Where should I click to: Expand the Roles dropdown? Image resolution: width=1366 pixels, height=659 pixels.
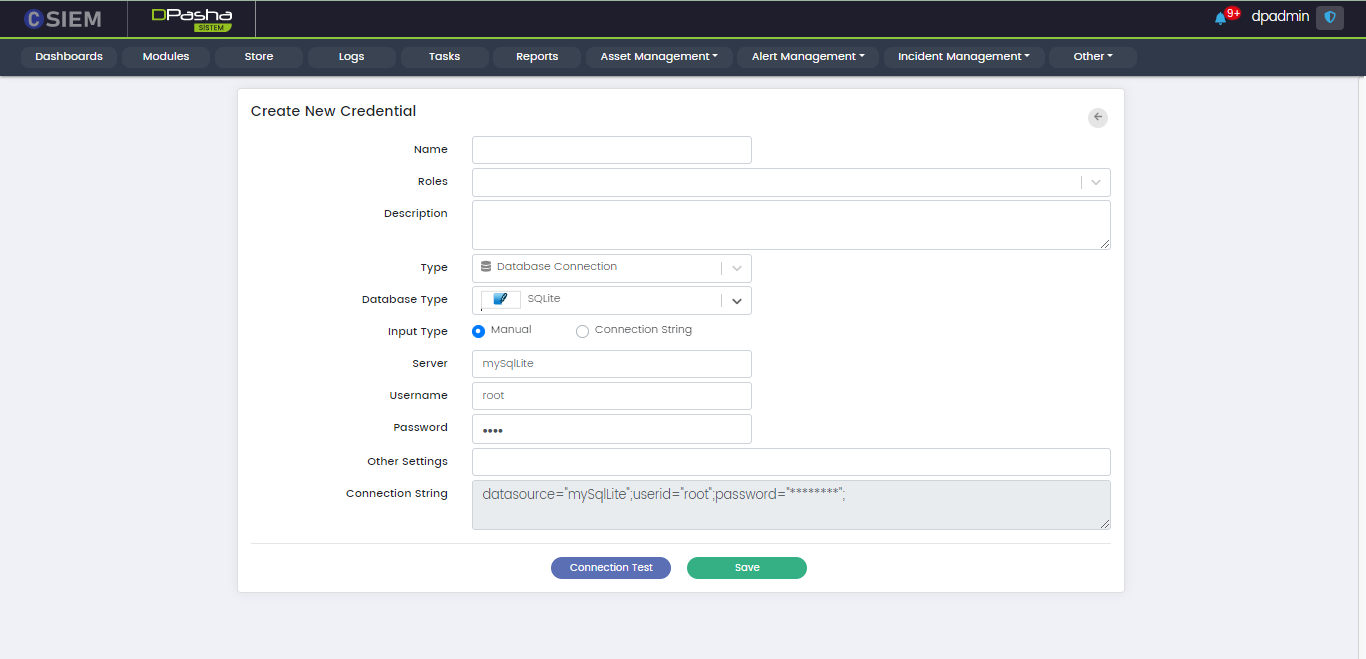pos(1096,182)
